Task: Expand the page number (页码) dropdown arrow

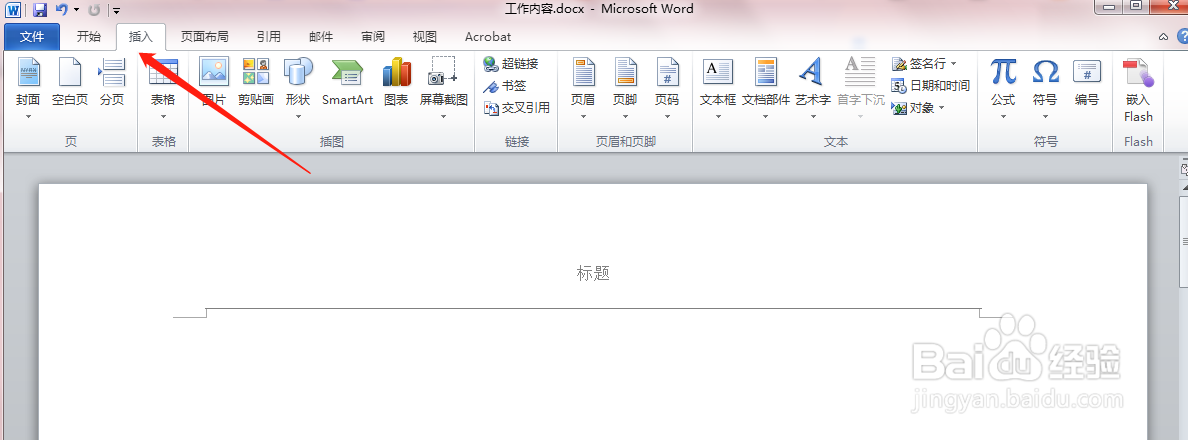Action: coord(667,117)
